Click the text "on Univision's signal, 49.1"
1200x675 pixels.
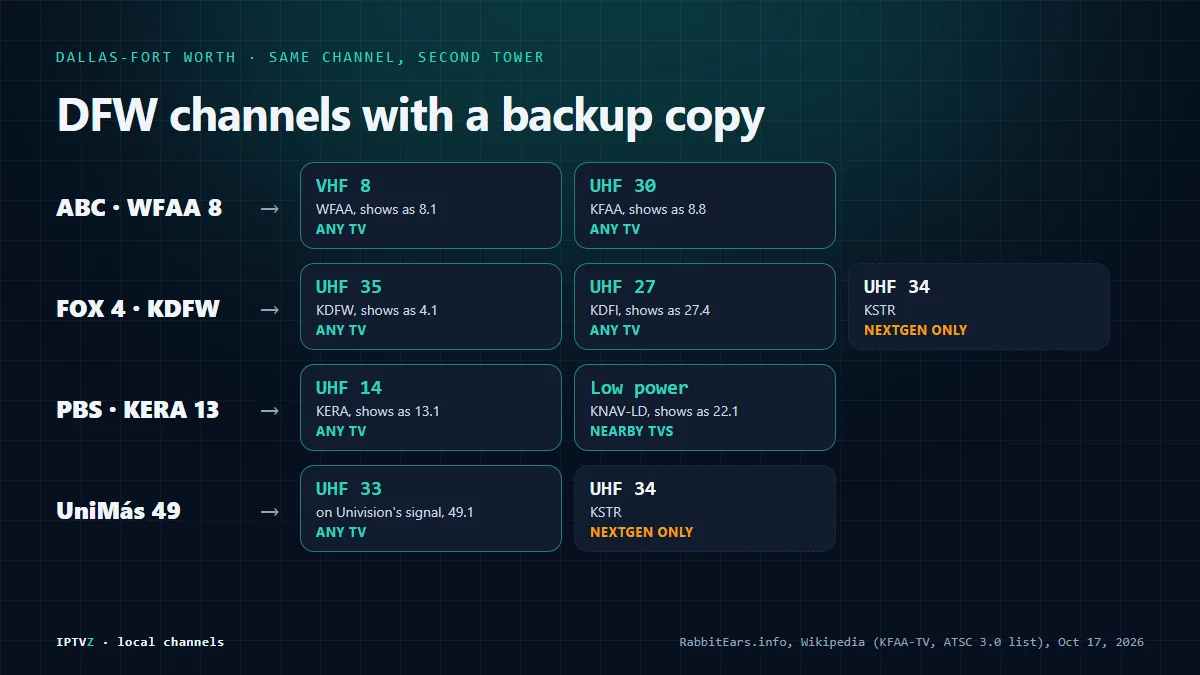[395, 513]
